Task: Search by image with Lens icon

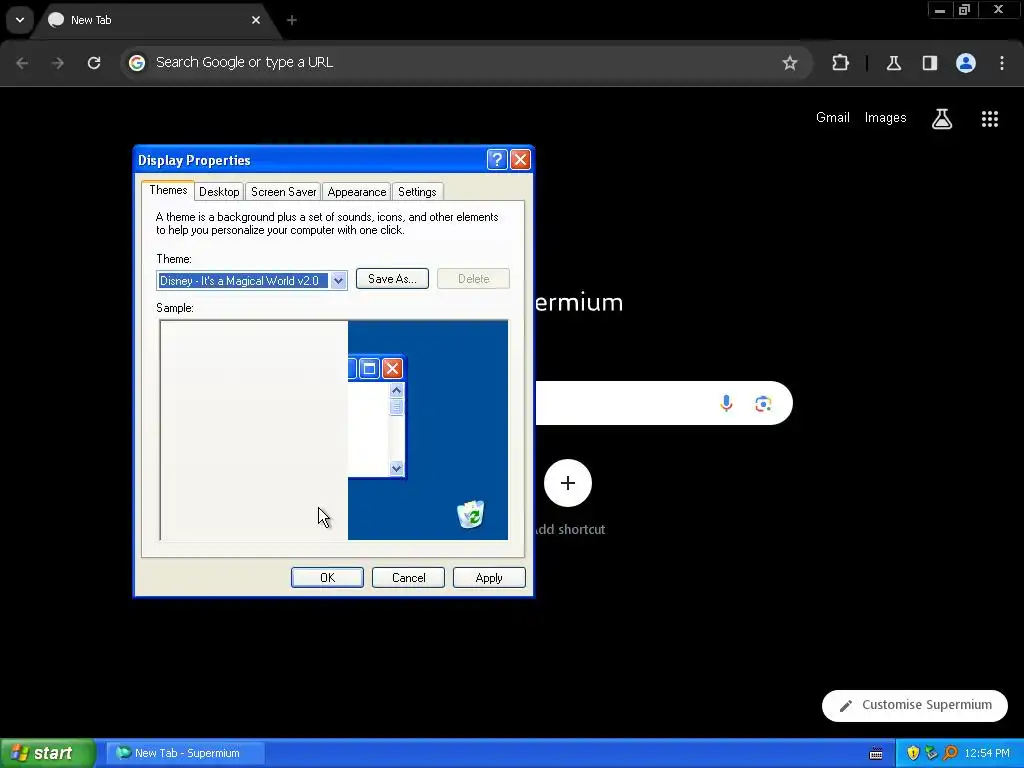Action: pyautogui.click(x=763, y=403)
